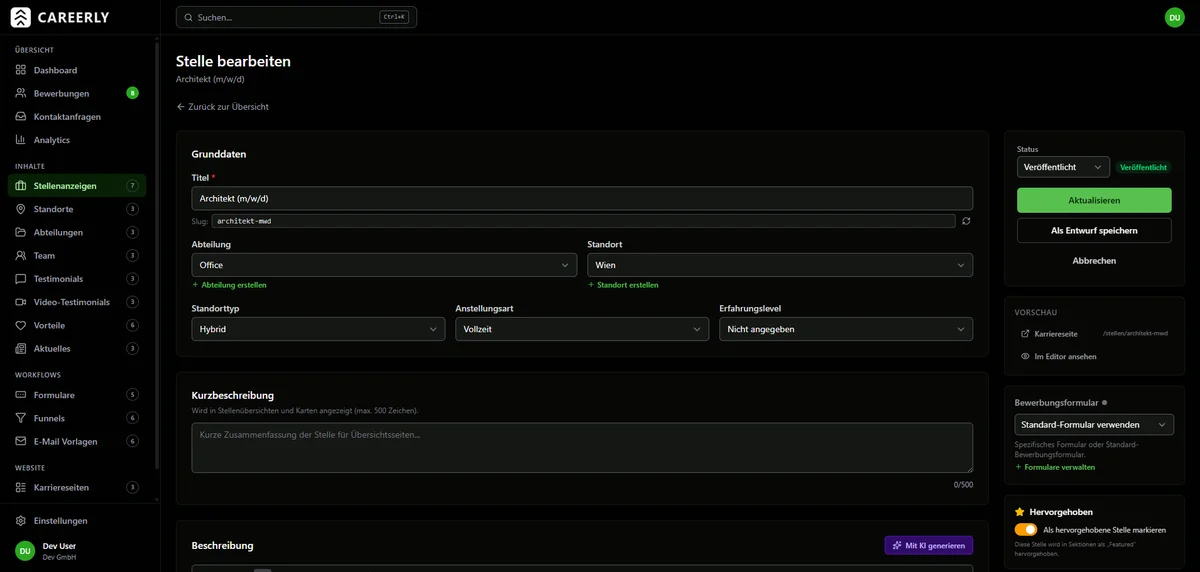The width and height of the screenshot is (1200, 572).
Task: Click the Vorteile heart icon
Action: (x=21, y=325)
